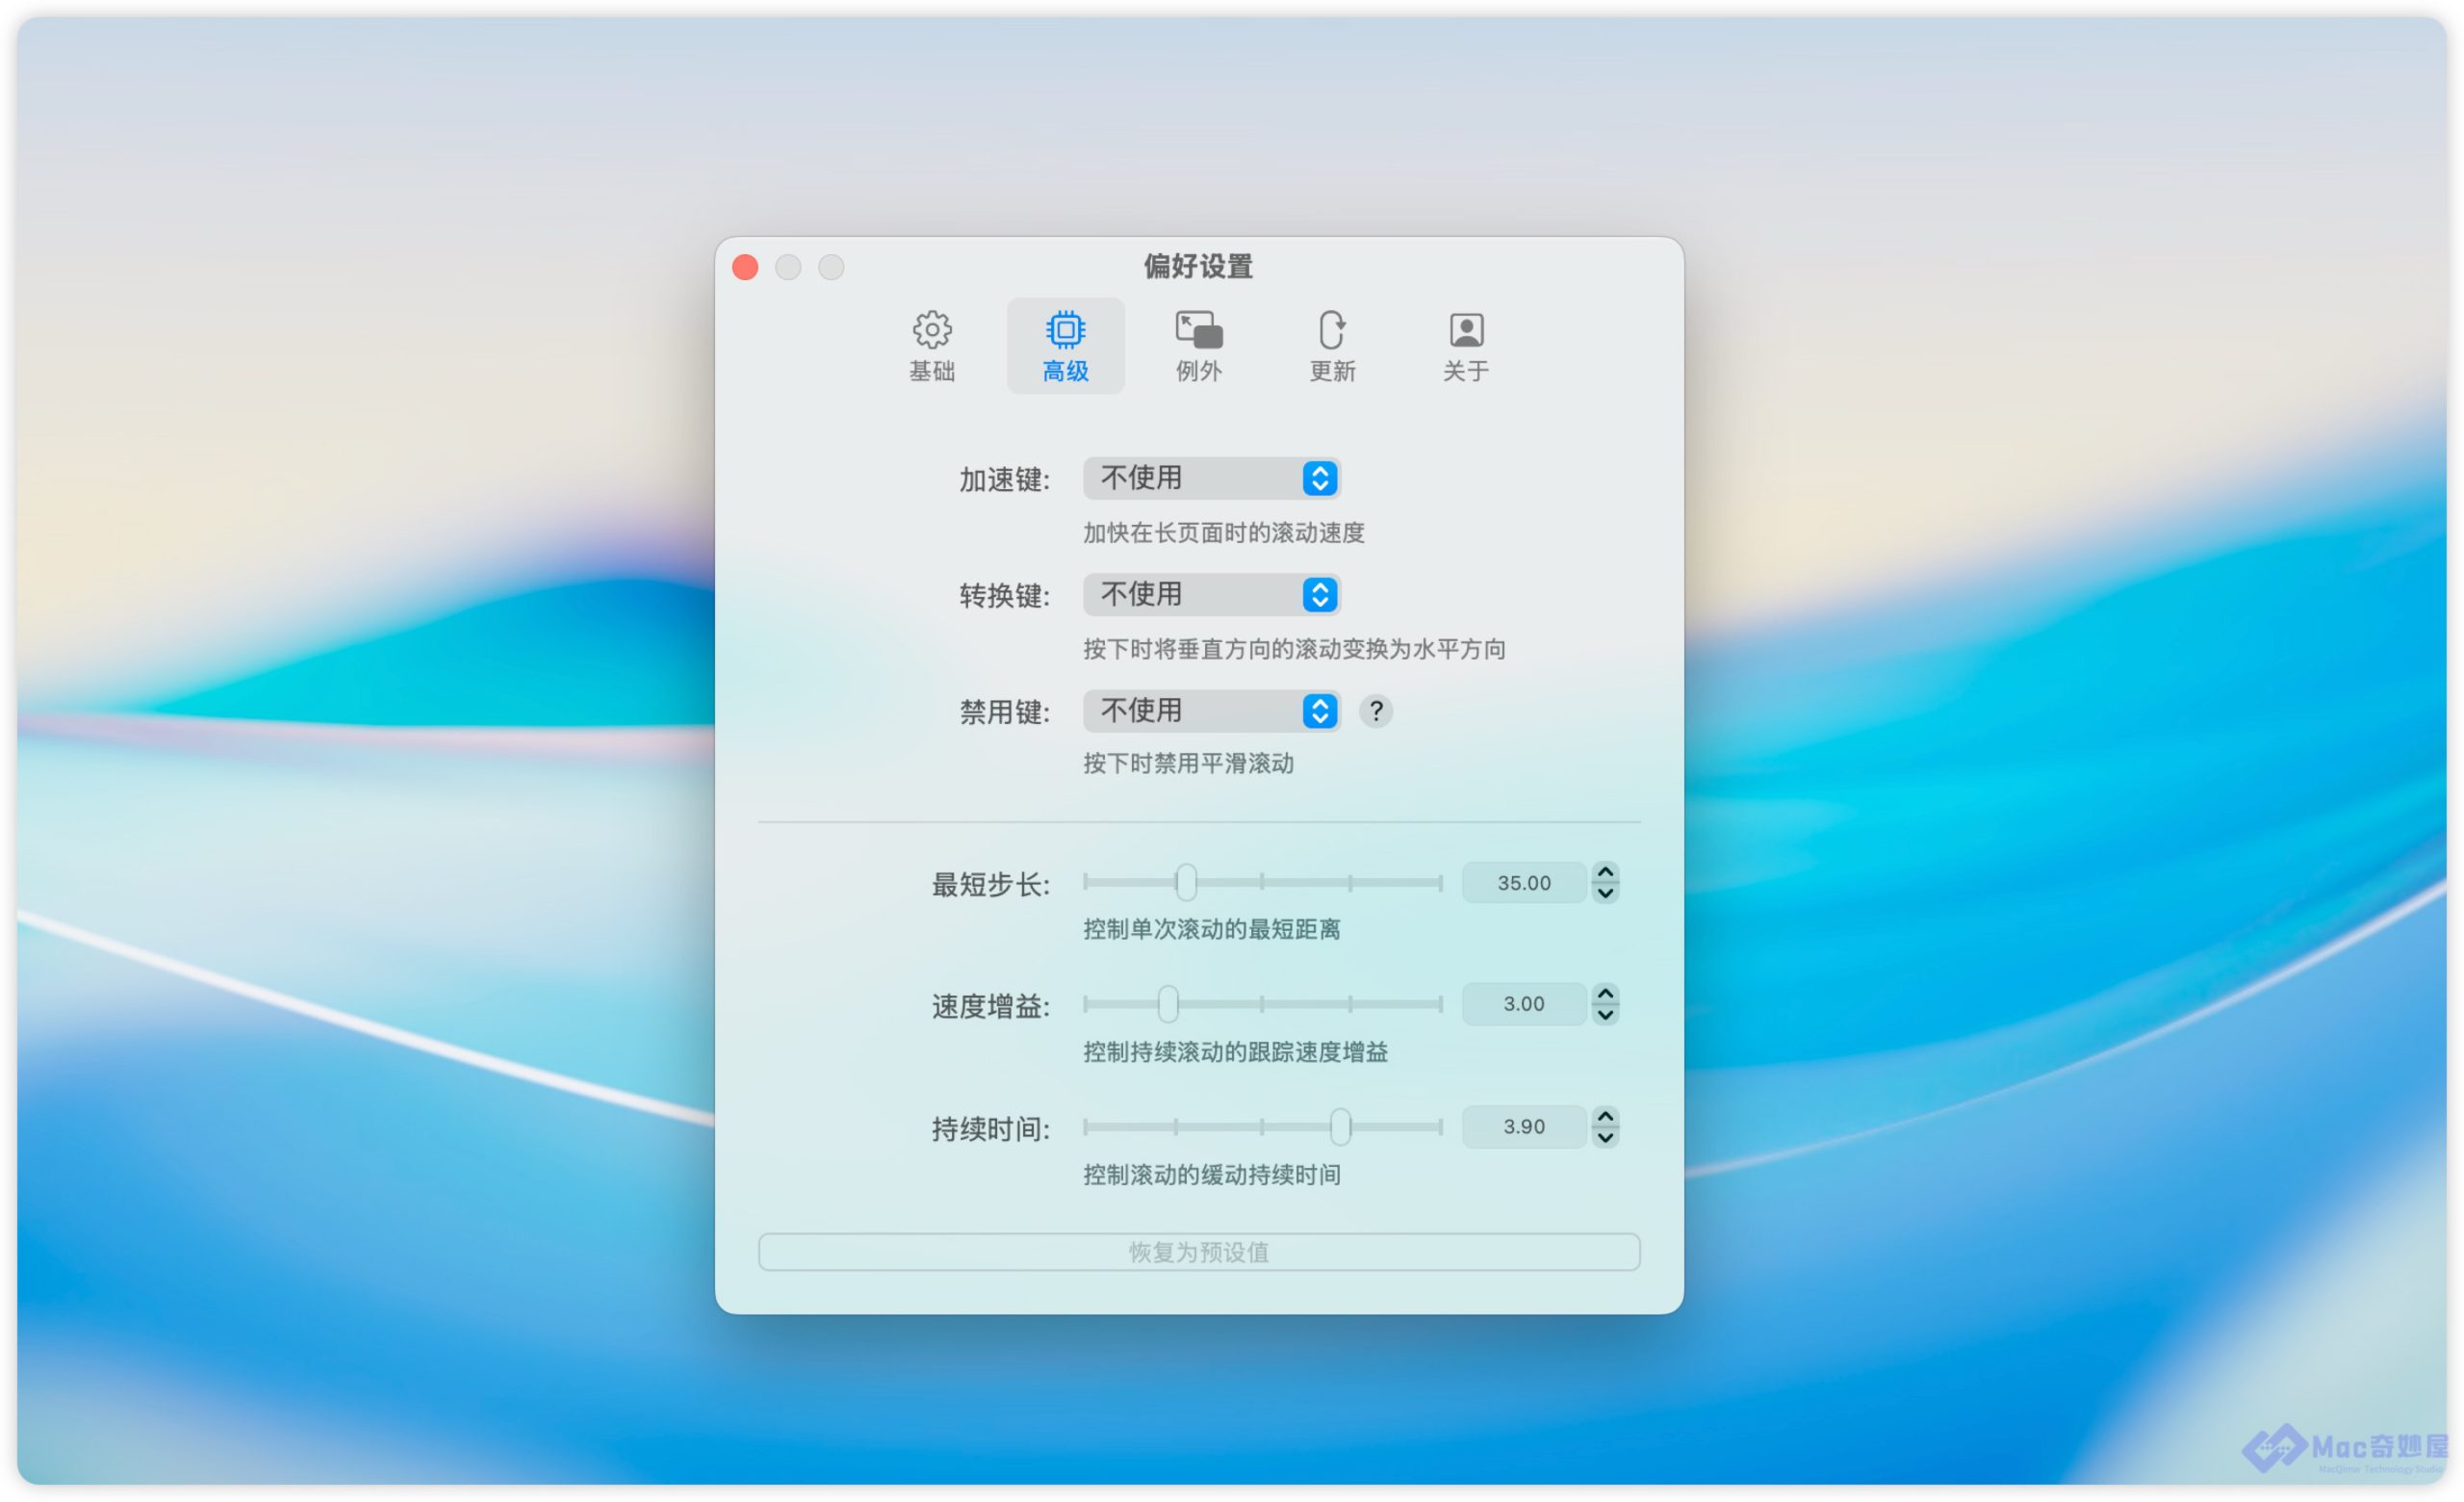The image size is (2464, 1502).
Task: Open the 基础 settings gear icon
Action: [931, 330]
